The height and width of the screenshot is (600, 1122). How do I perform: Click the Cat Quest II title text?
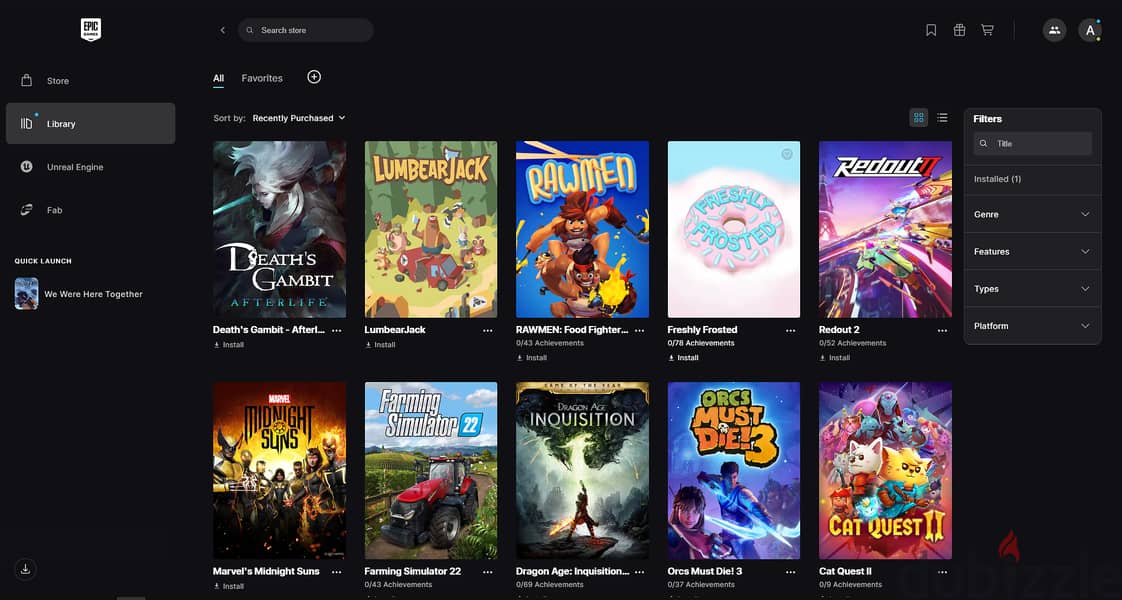pyautogui.click(x=845, y=571)
